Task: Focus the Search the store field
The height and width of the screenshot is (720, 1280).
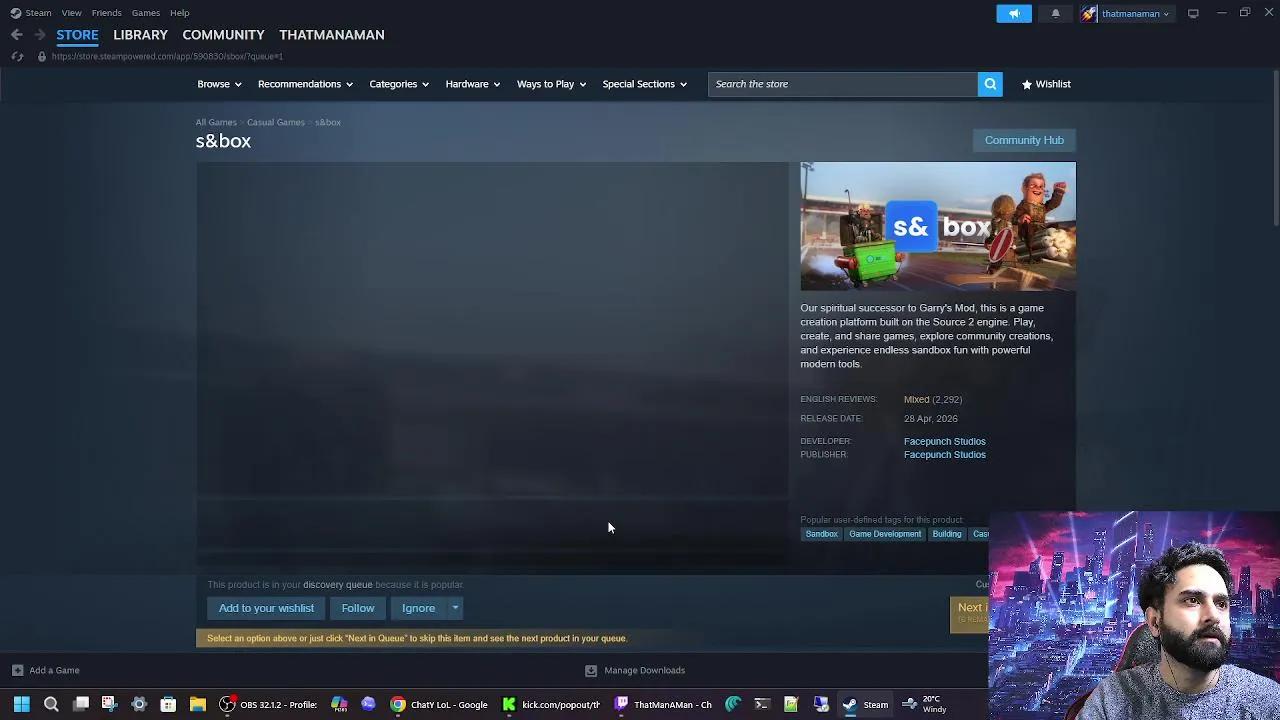Action: (843, 84)
